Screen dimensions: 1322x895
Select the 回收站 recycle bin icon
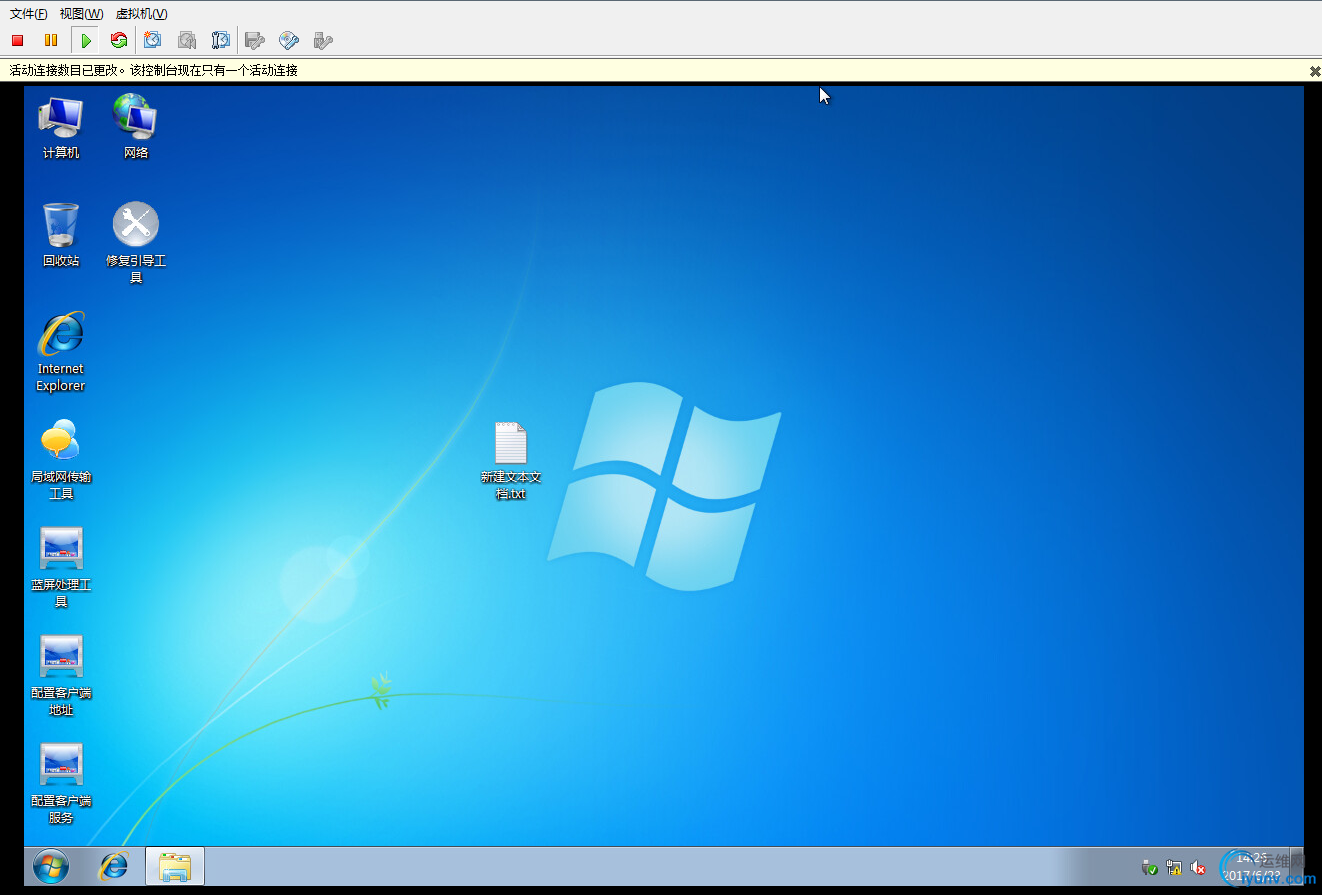(61, 235)
